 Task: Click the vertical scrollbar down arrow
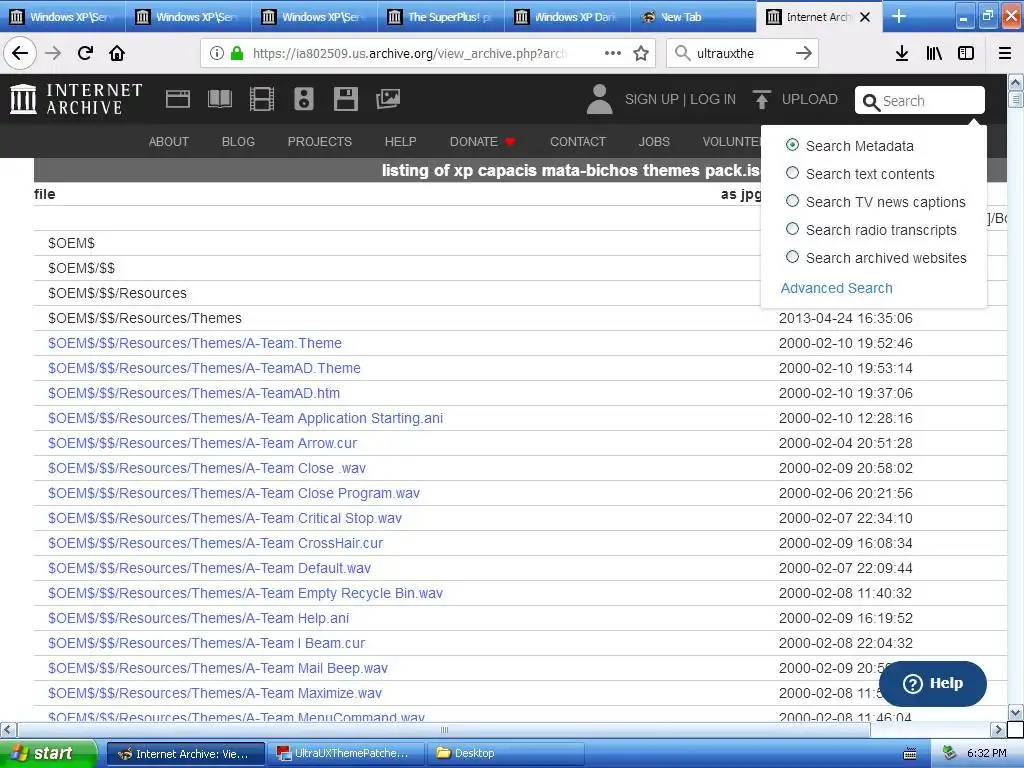1016,712
